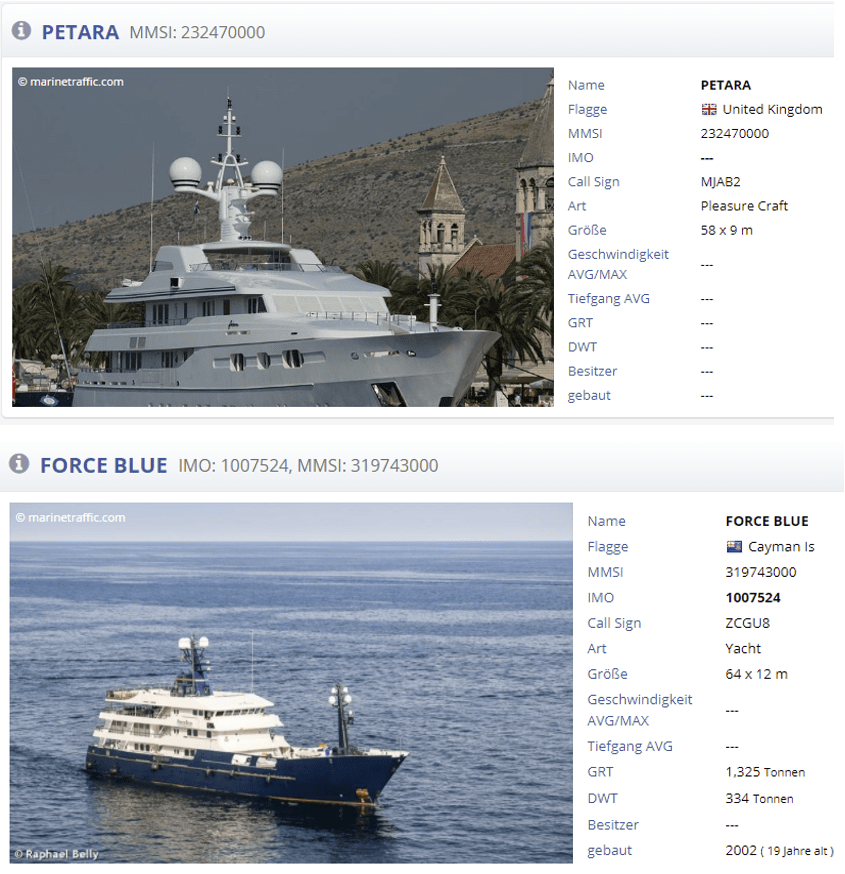Select the United Kingdom flag text
845x874 pixels.
click(x=772, y=109)
